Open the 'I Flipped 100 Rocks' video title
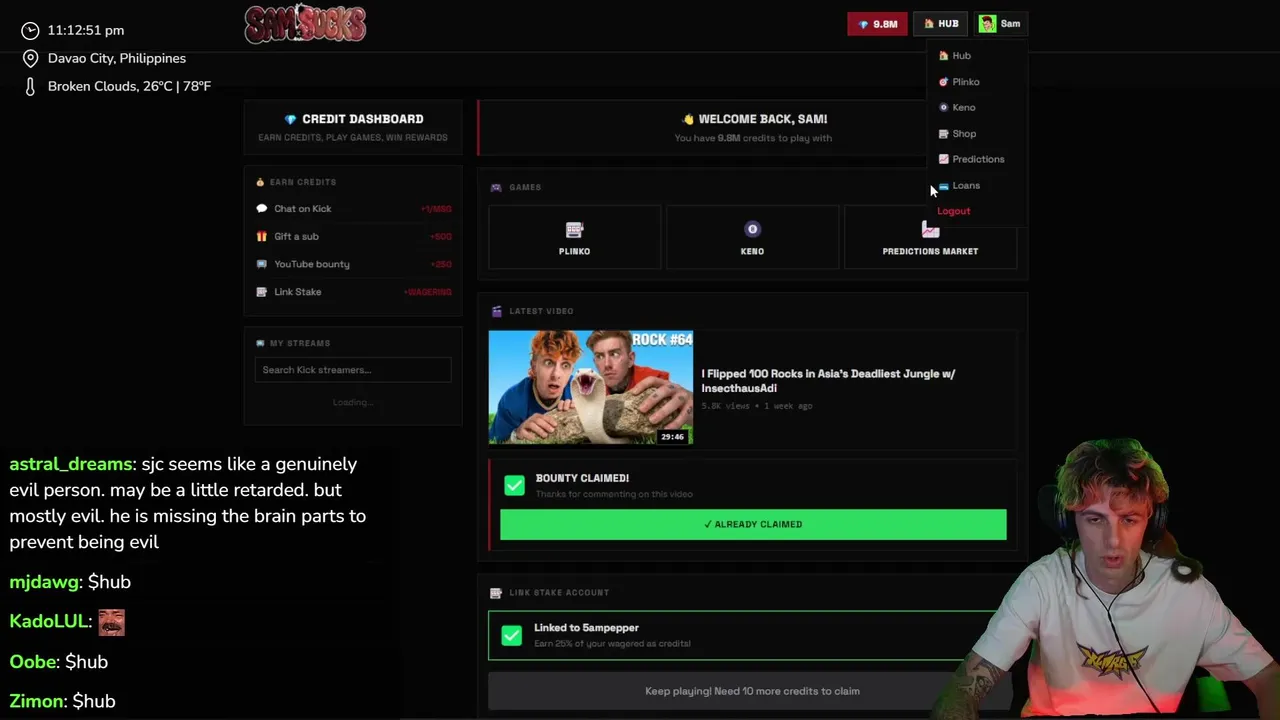 point(828,381)
